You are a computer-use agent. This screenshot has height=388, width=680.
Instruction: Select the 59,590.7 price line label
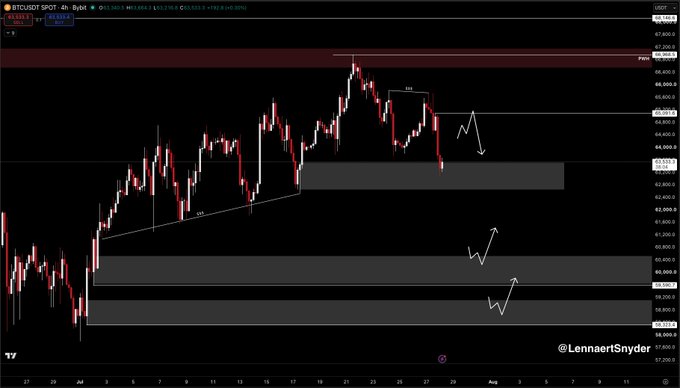coord(665,285)
